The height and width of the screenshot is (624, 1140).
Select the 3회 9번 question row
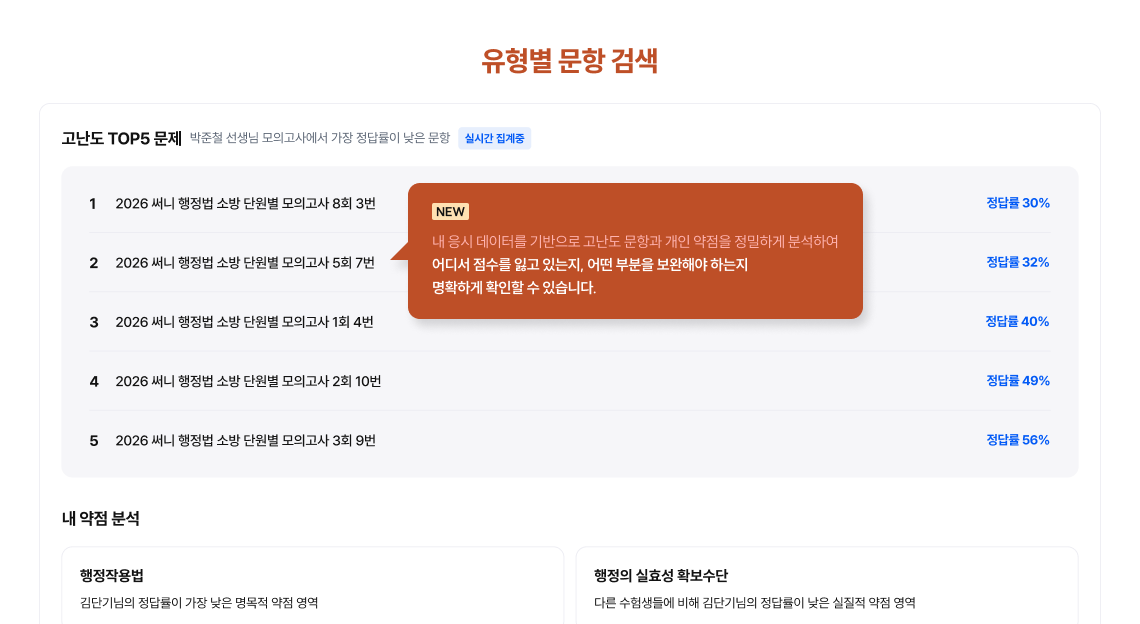click(245, 440)
